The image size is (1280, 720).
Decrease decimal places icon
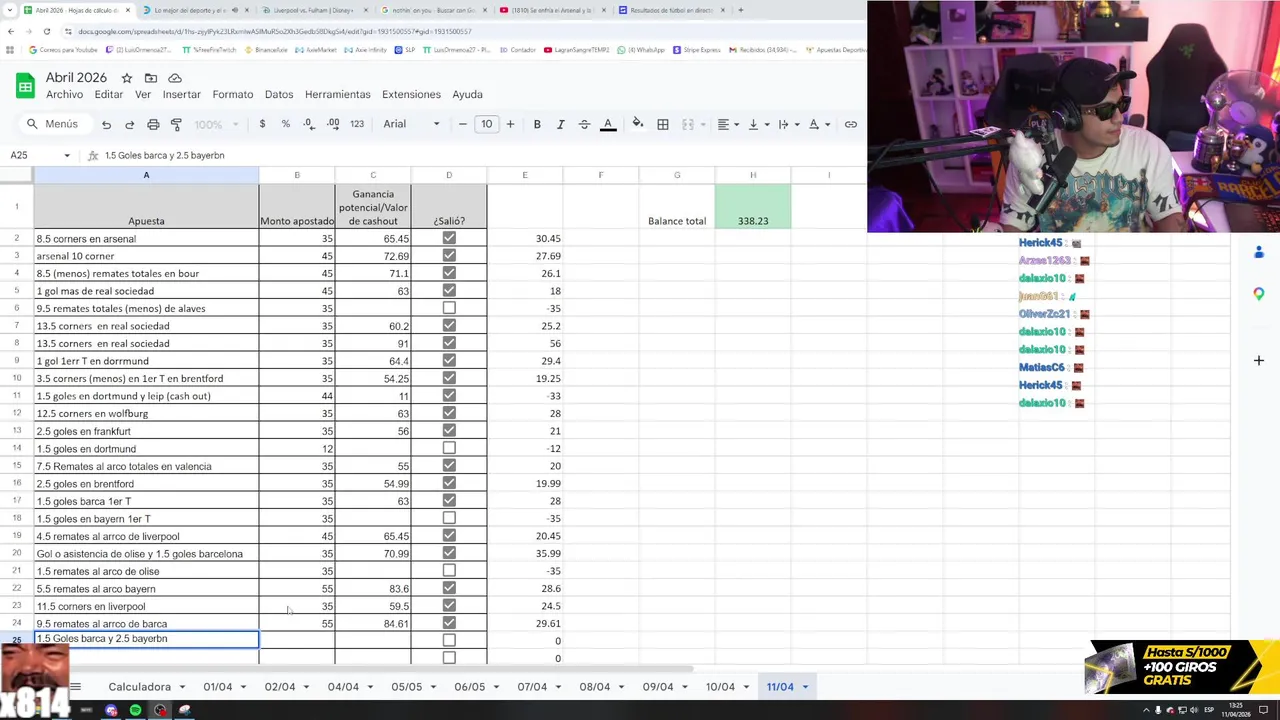[x=308, y=124]
